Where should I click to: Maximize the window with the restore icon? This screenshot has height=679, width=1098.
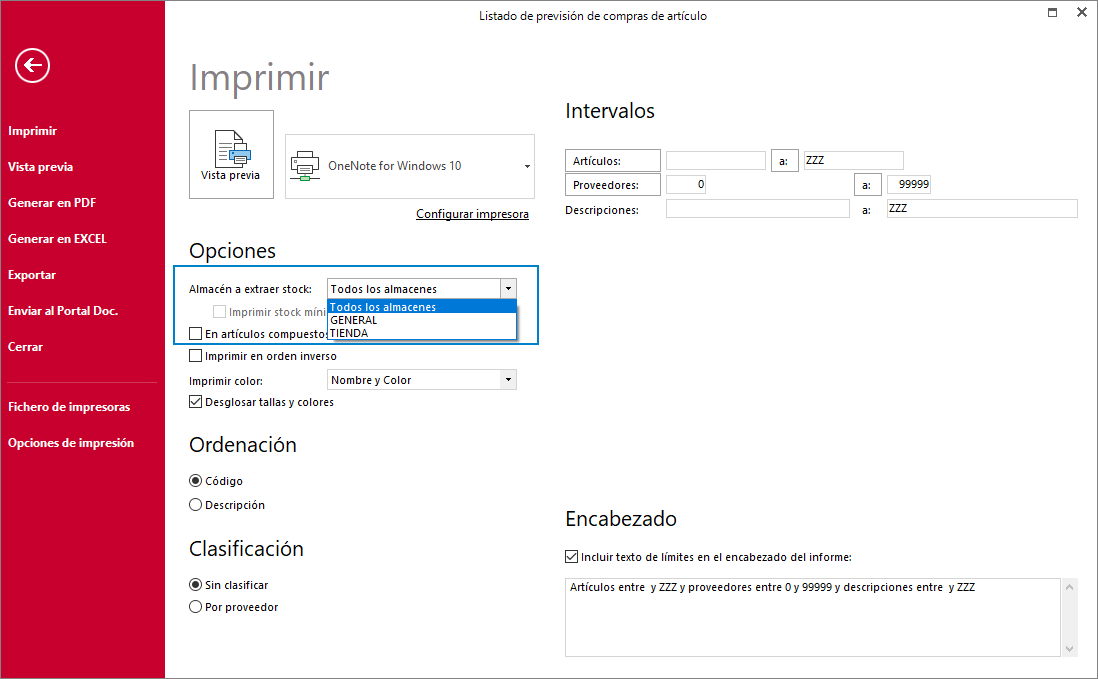click(1052, 13)
